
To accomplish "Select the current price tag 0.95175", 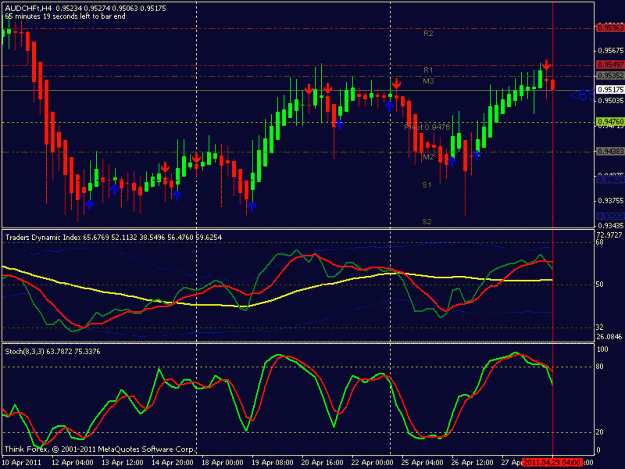I will pos(610,89).
